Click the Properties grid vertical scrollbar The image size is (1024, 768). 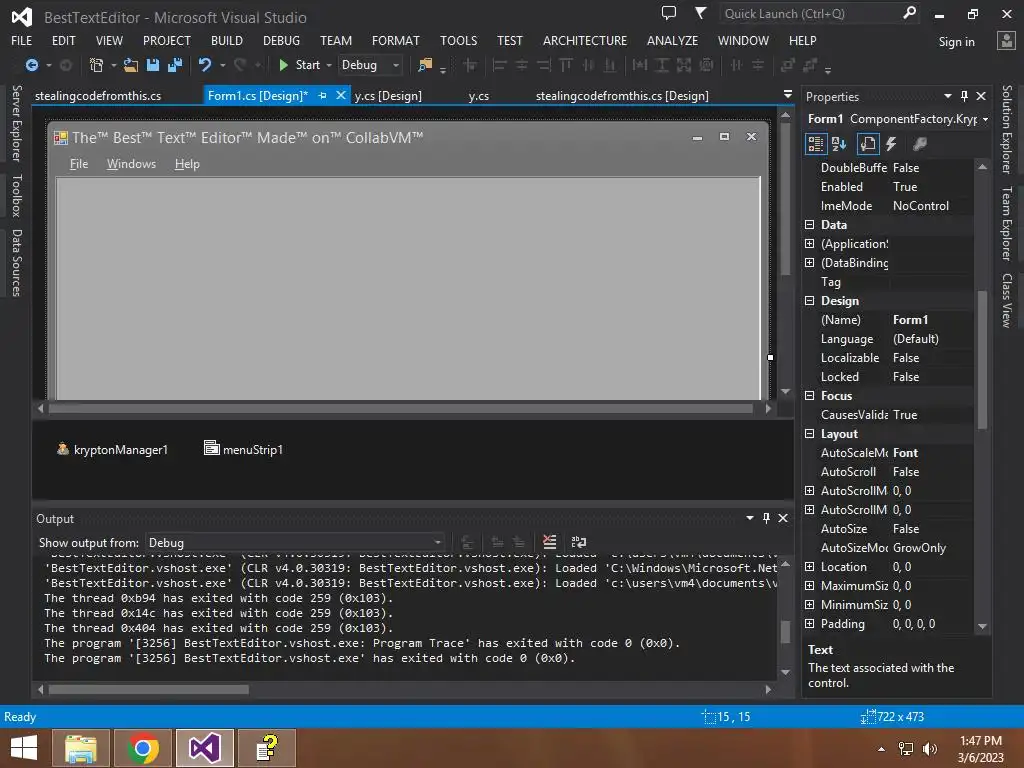(x=982, y=359)
